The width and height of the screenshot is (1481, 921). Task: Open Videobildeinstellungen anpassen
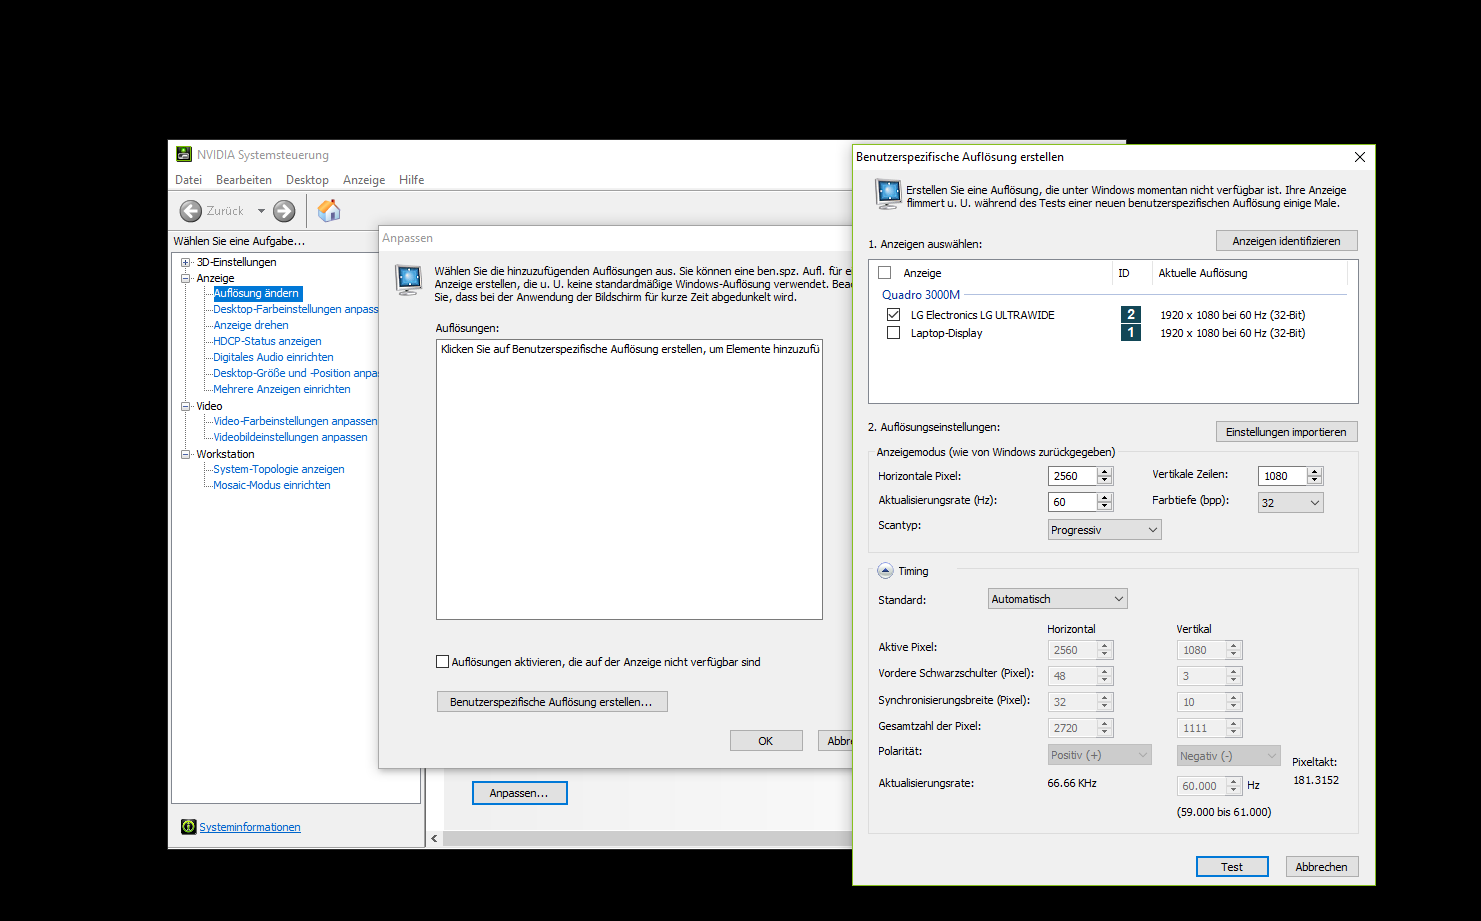pyautogui.click(x=290, y=437)
